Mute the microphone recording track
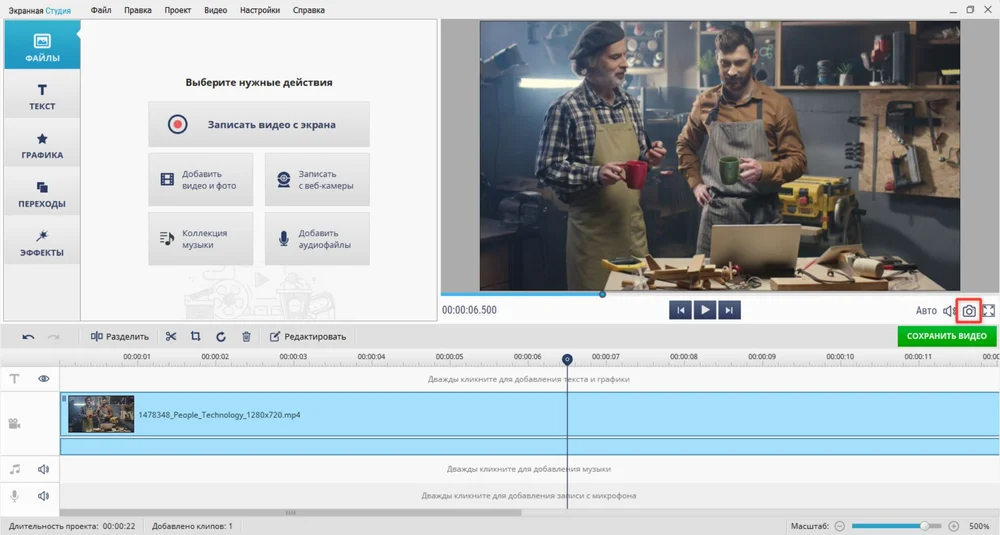Viewport: 1000px width, 535px height. 44,495
